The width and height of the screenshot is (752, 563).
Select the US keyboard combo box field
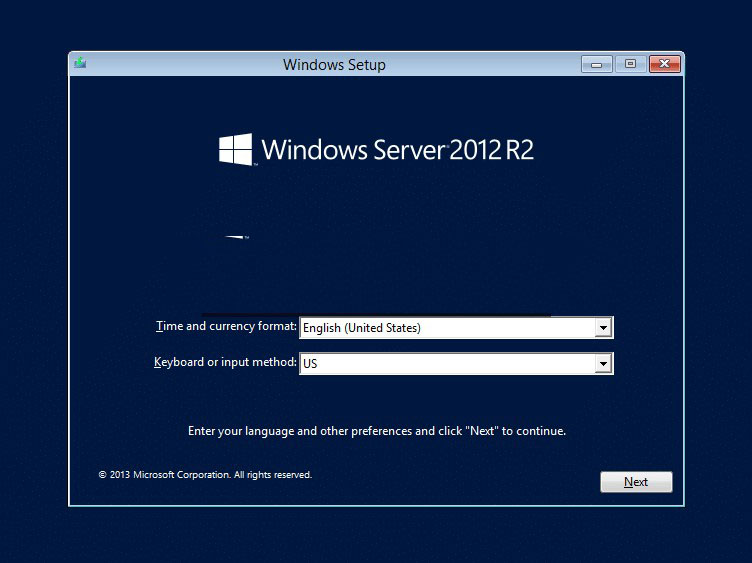click(456, 364)
